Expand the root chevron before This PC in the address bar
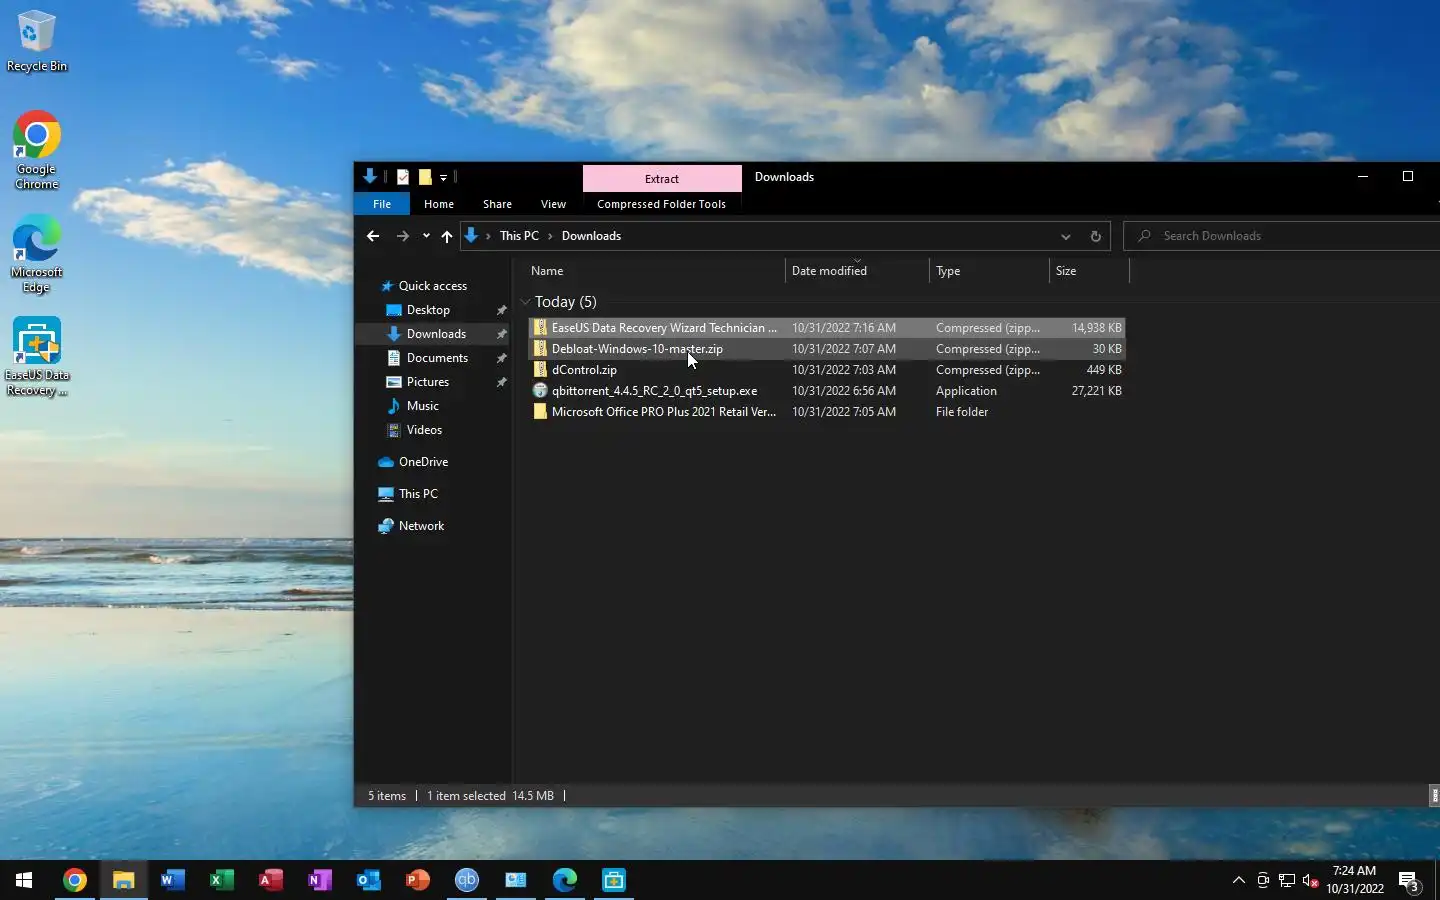The width and height of the screenshot is (1440, 900). click(x=488, y=236)
